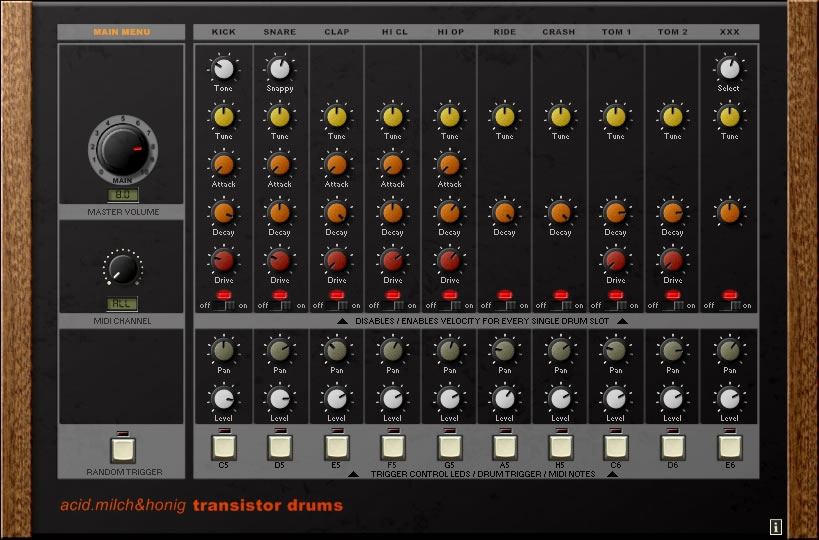This screenshot has height=540, width=819.
Task: Click the XXX Select knob
Action: tap(729, 68)
